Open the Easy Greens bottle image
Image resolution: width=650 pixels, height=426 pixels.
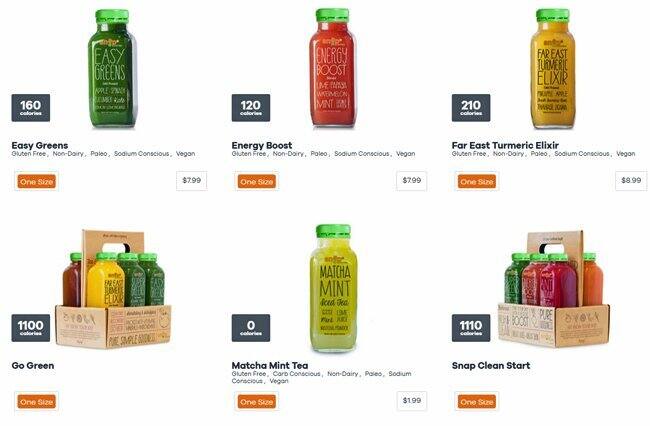112,68
